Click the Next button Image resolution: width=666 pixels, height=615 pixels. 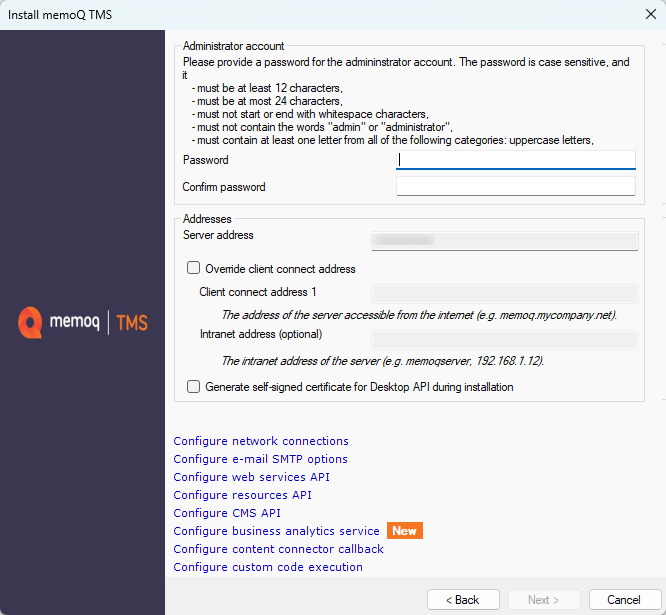pyautogui.click(x=544, y=600)
